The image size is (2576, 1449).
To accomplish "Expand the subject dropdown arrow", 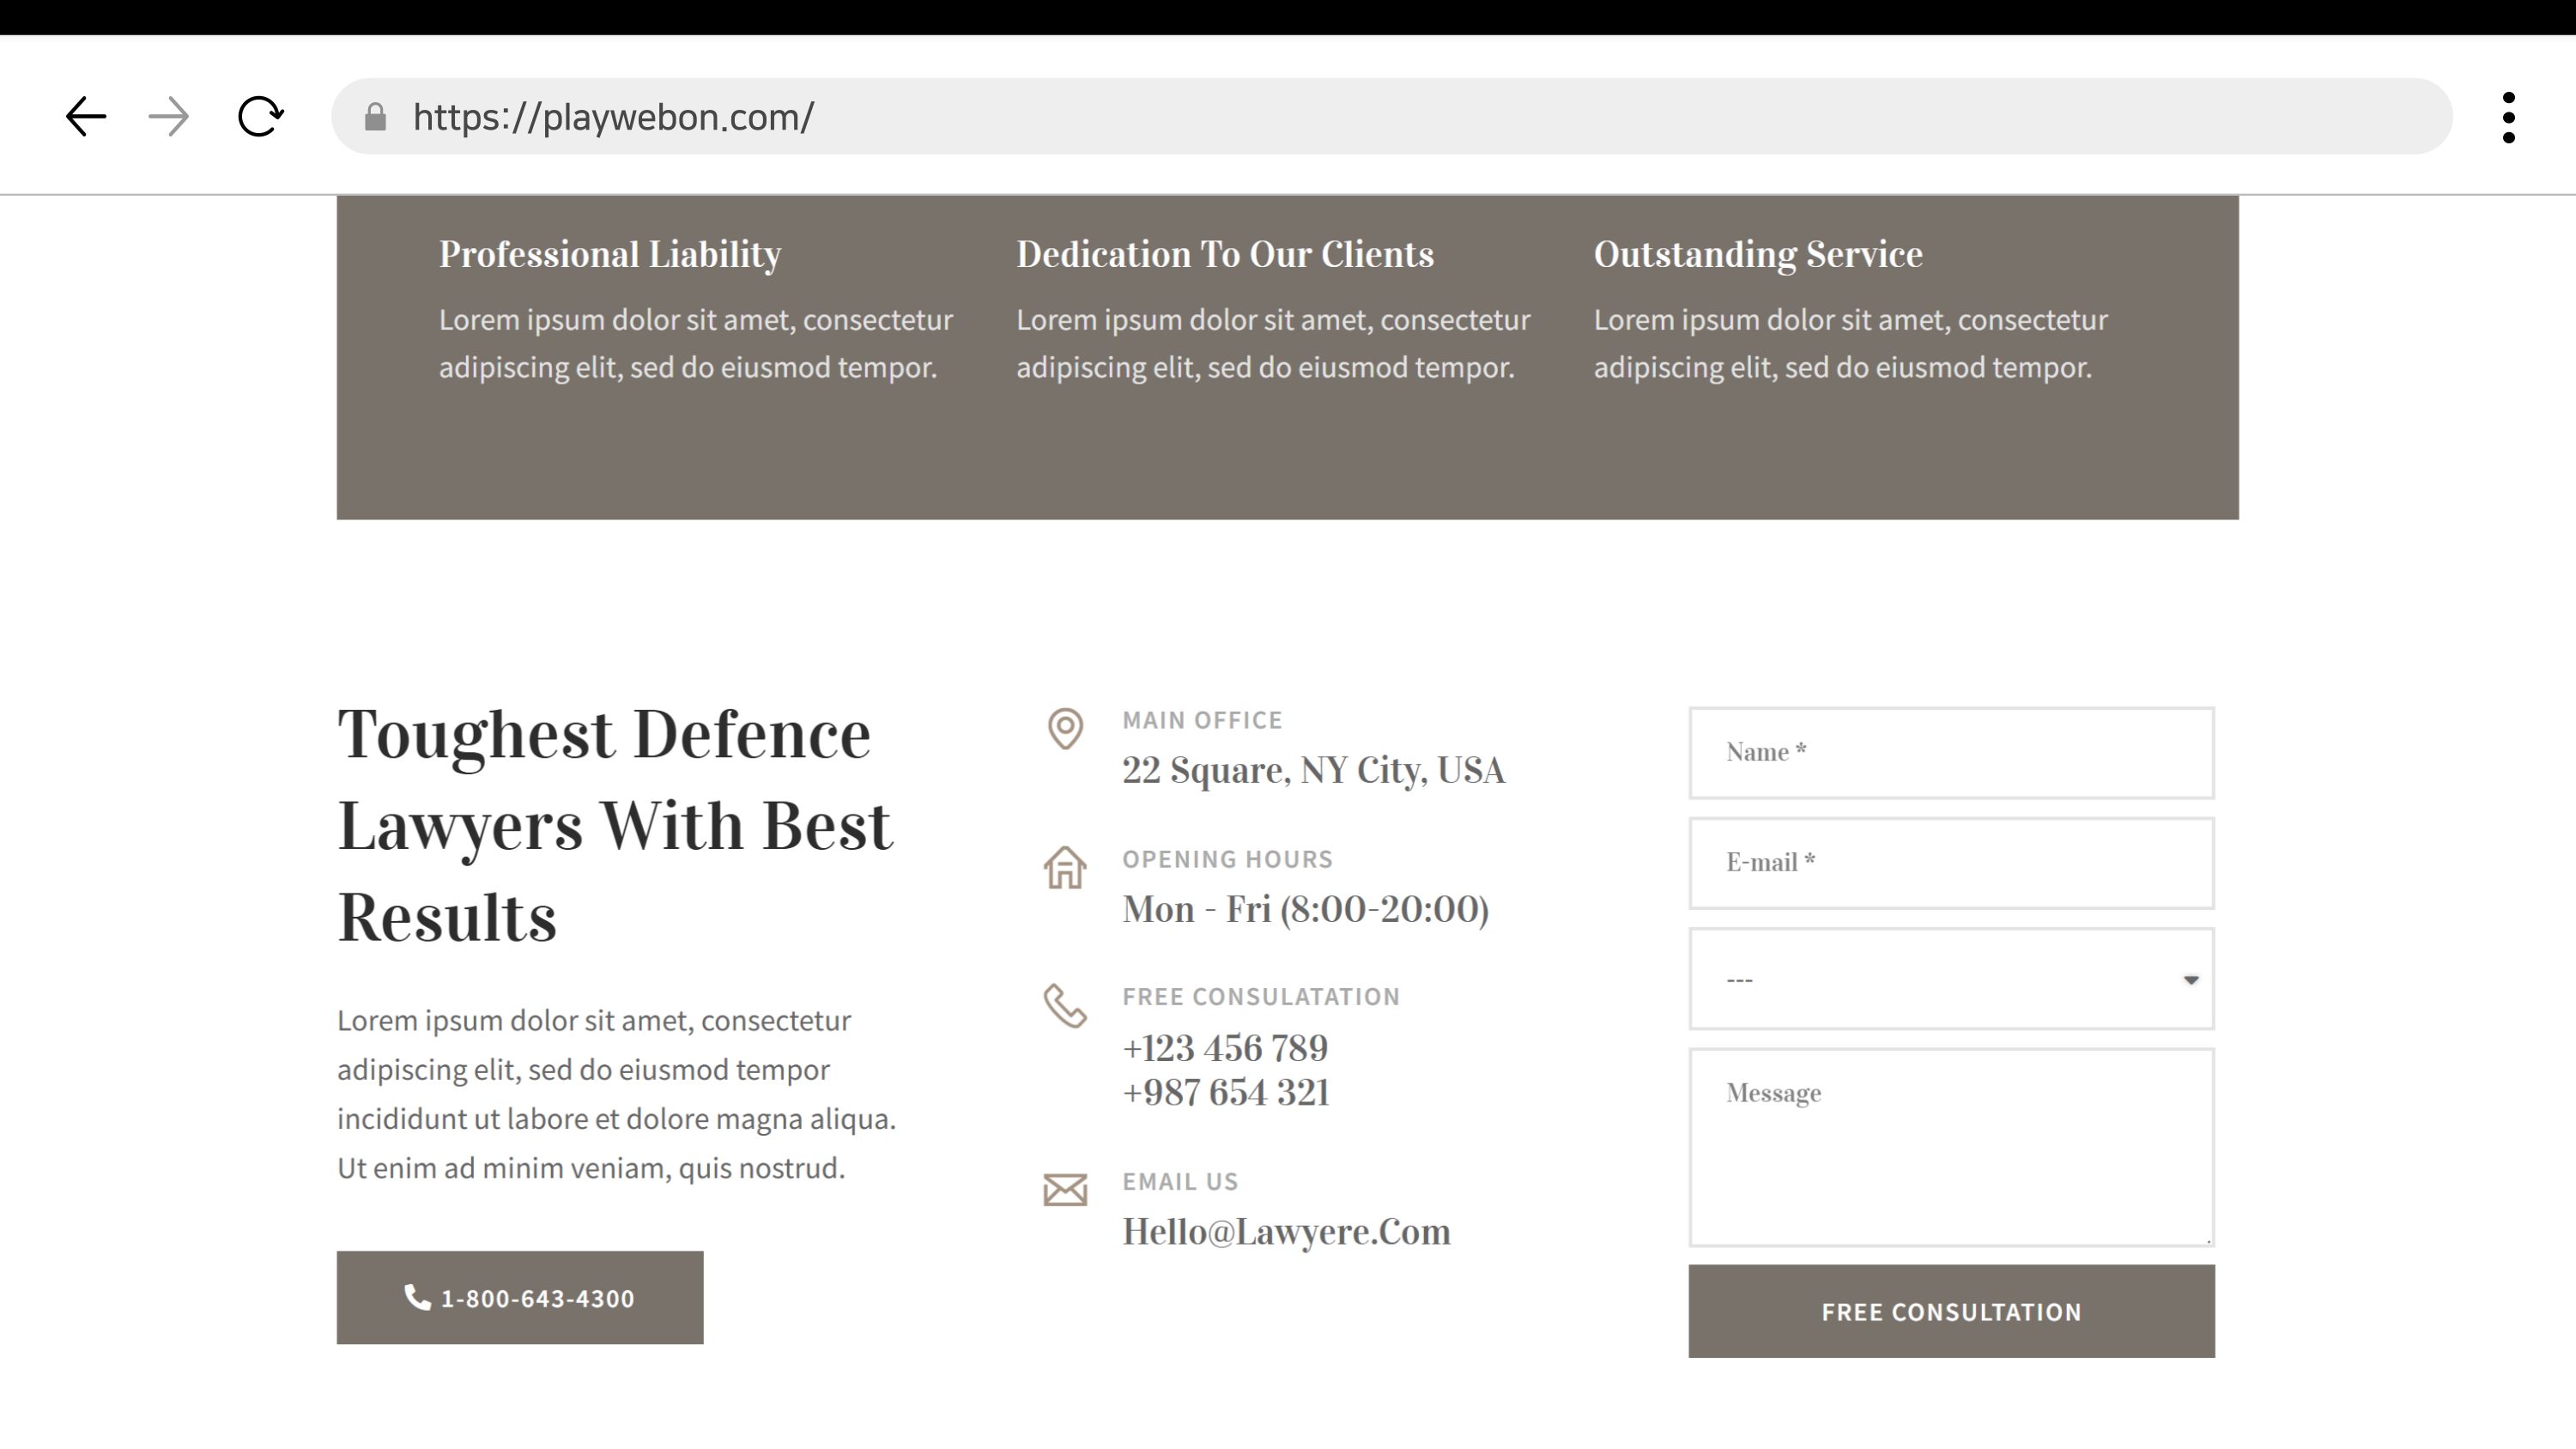I will coord(2190,980).
